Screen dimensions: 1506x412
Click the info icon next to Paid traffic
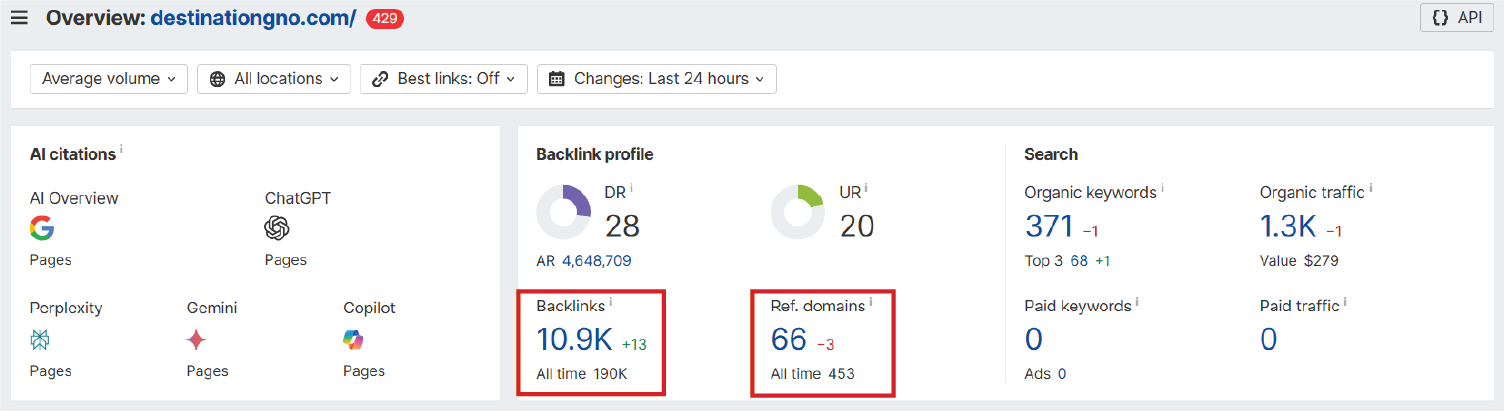(1345, 300)
